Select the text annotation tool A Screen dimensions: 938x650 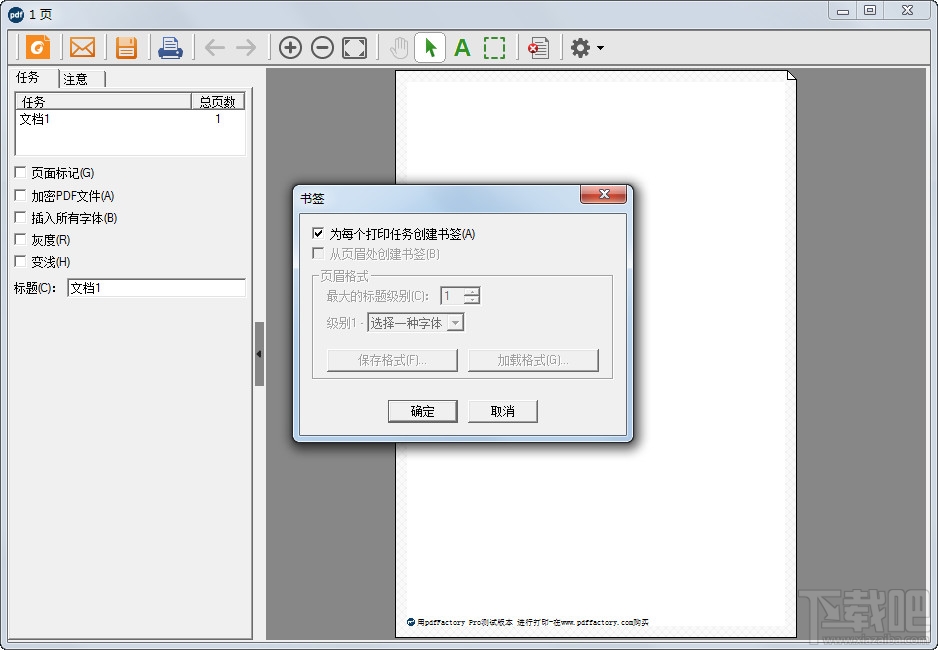462,47
